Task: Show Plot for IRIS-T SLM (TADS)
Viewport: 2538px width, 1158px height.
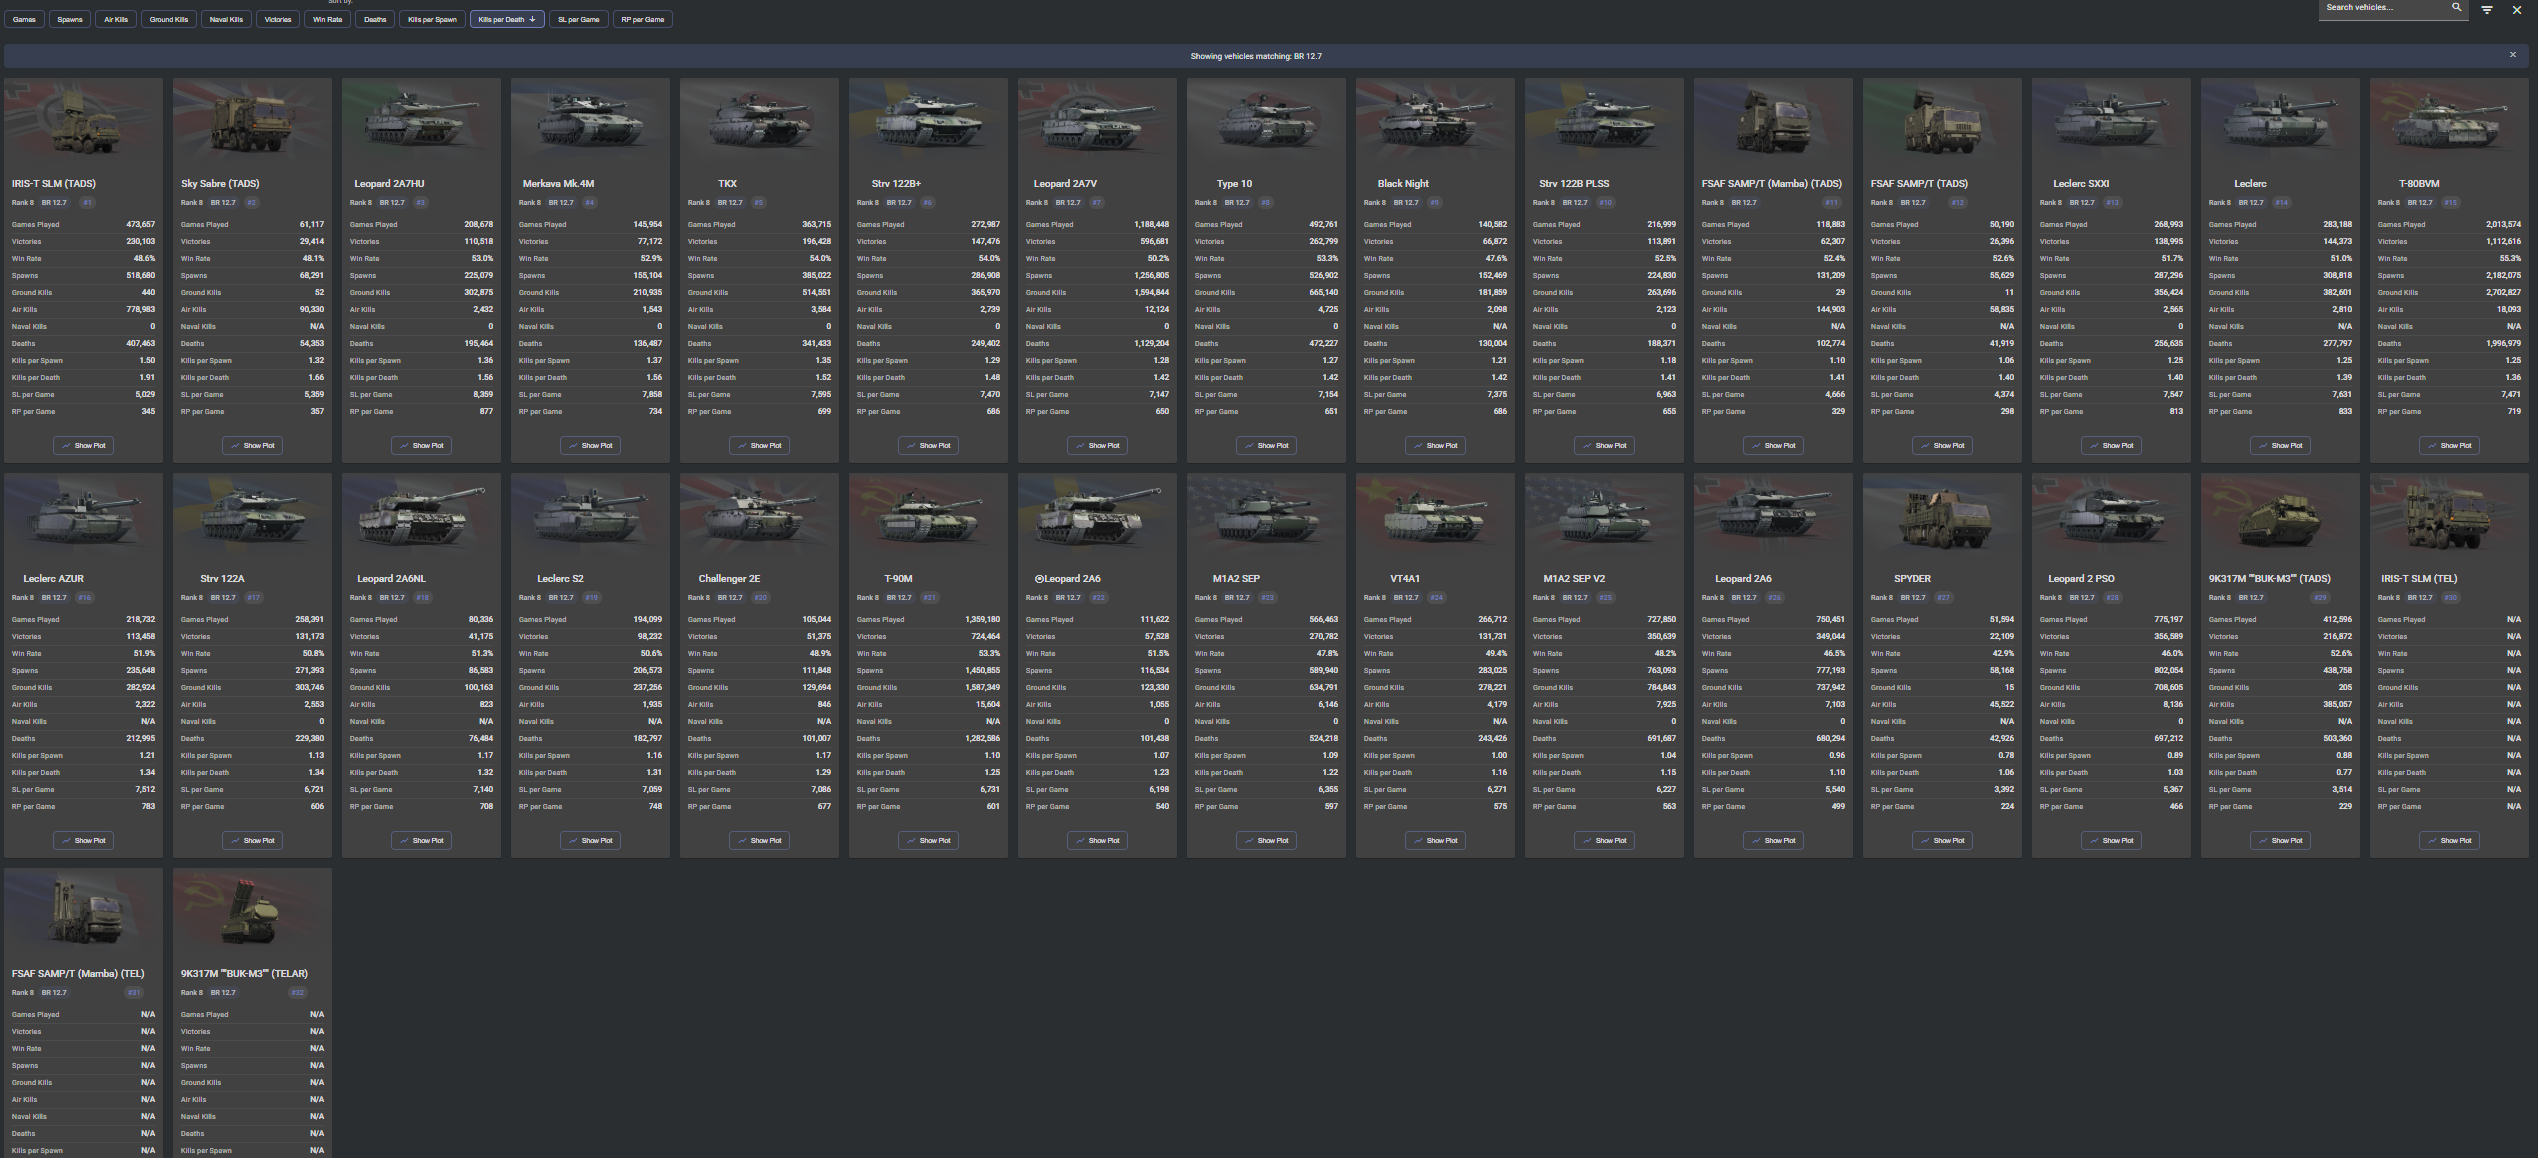Action: 83,446
